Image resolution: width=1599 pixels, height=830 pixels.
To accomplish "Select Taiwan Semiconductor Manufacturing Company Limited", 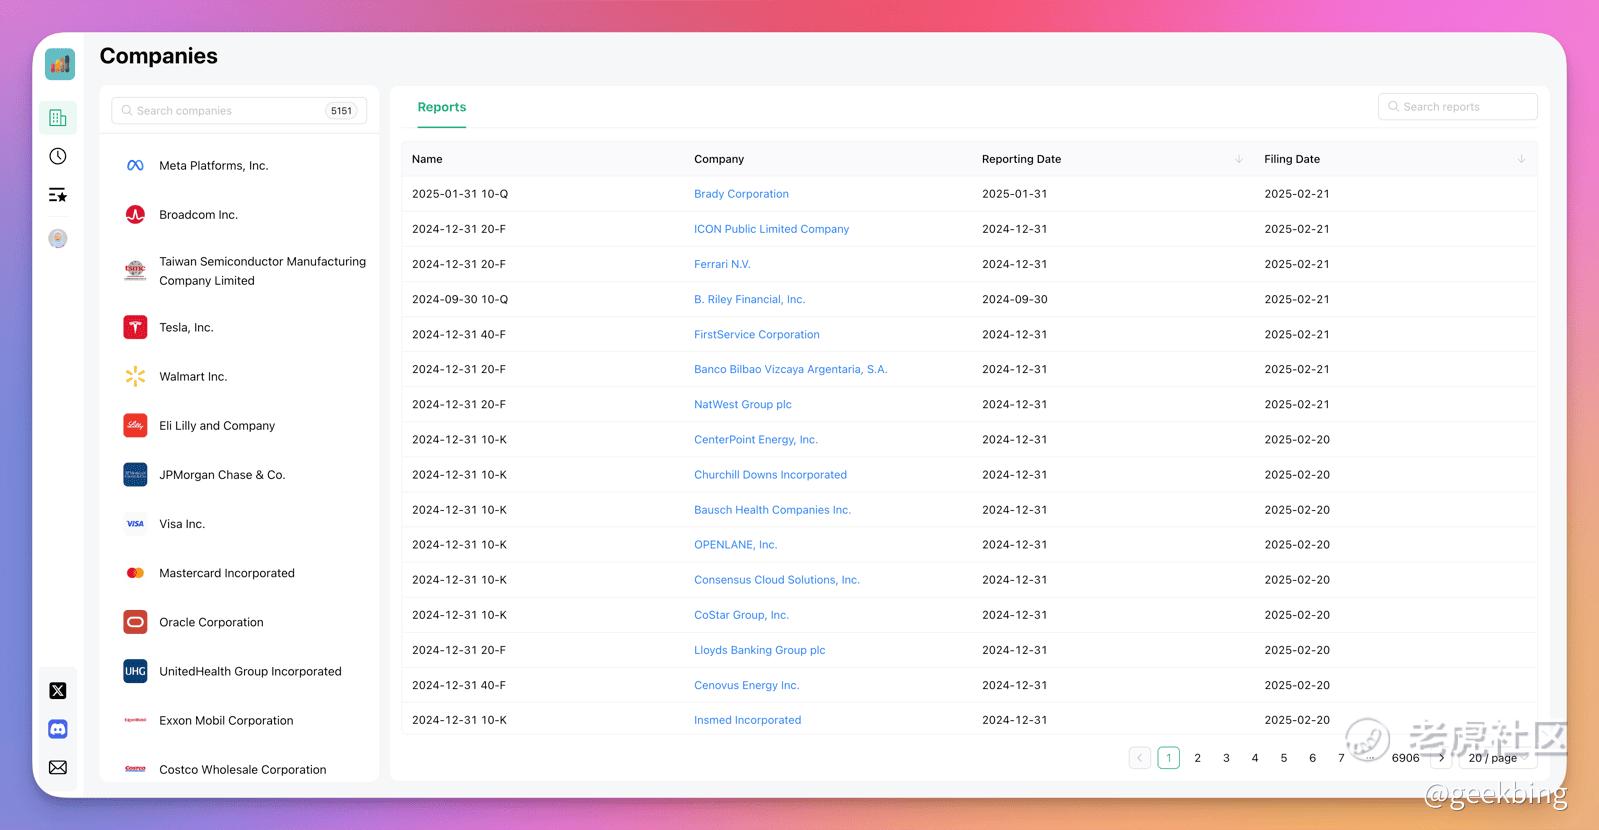I will click(x=262, y=271).
